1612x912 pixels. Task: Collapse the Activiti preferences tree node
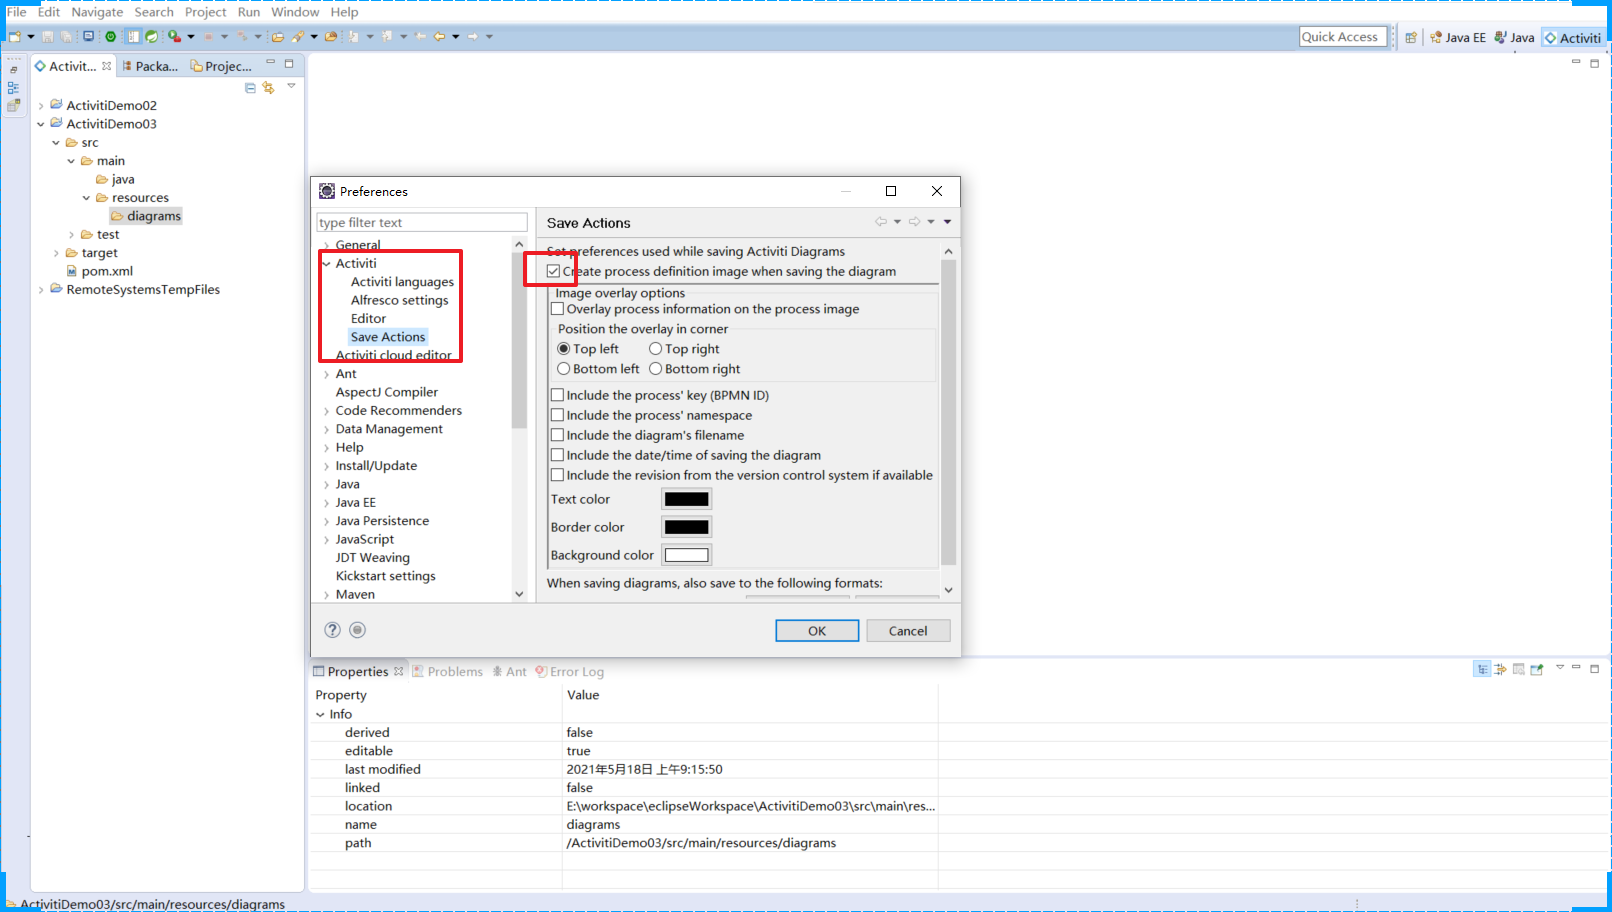[x=327, y=264]
